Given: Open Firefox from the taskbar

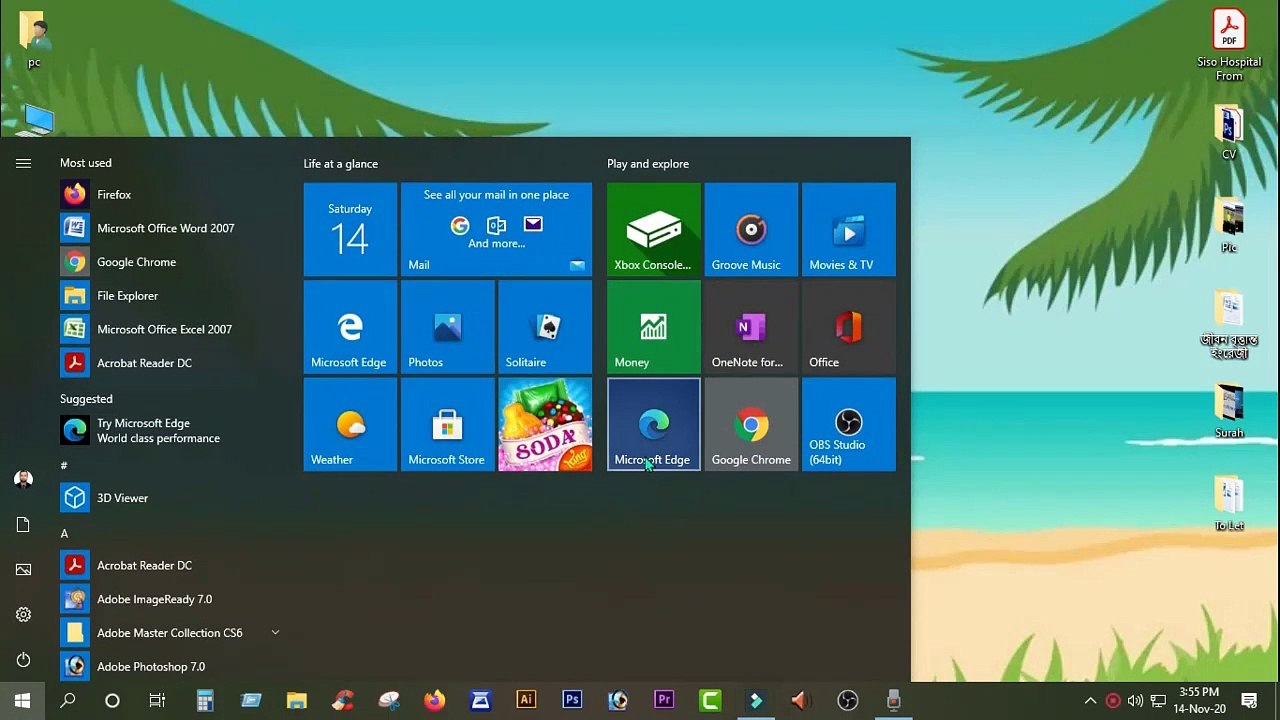Looking at the screenshot, I should pos(434,701).
